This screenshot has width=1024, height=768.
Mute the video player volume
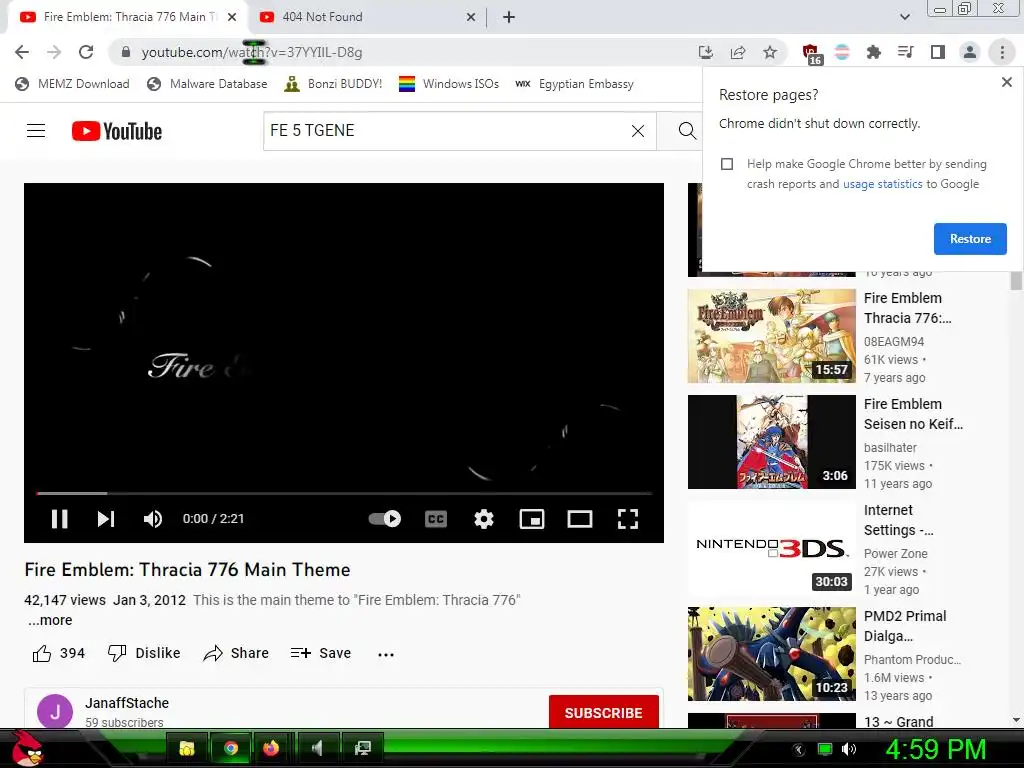tap(153, 519)
